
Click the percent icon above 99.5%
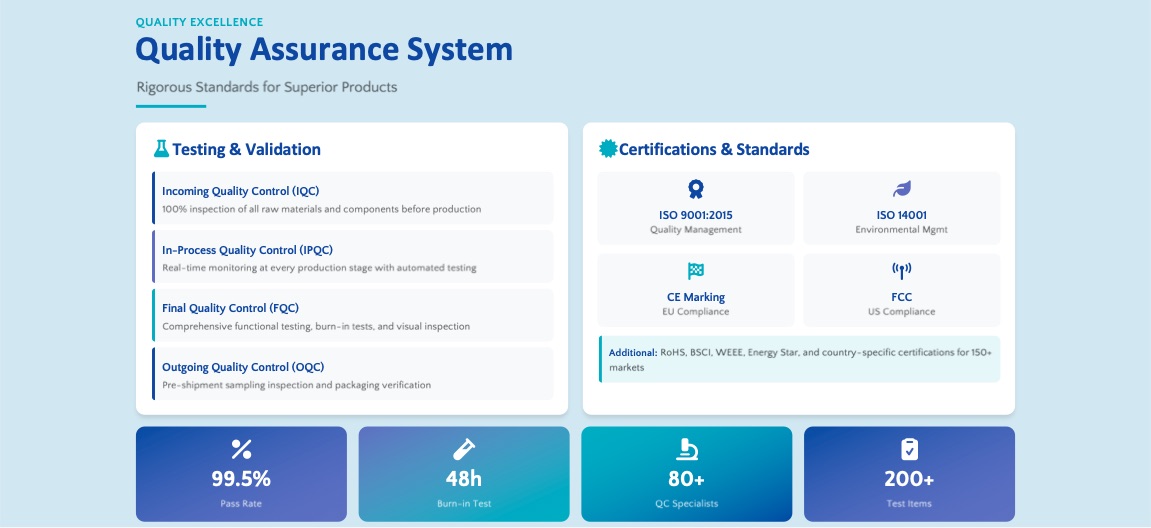[241, 449]
